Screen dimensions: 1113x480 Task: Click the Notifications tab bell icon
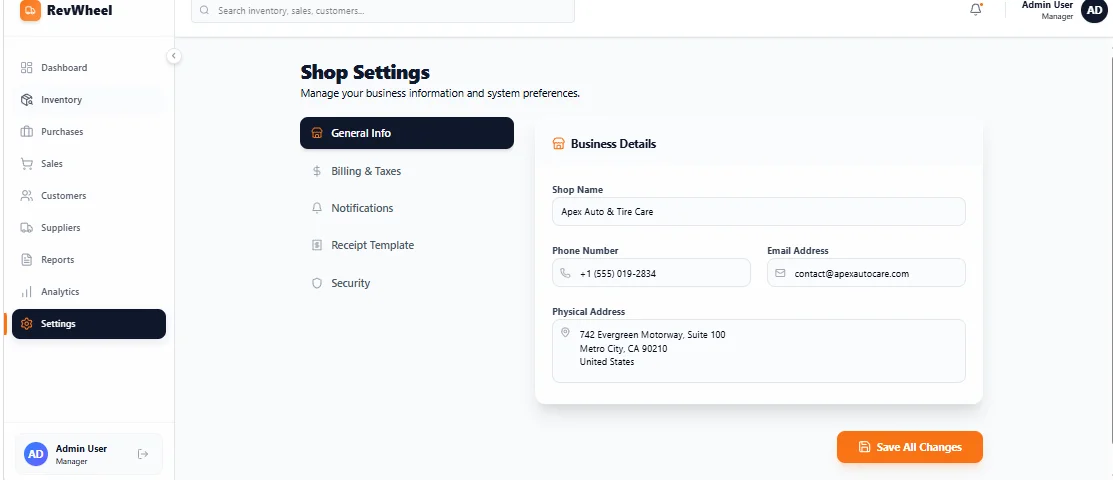click(317, 208)
